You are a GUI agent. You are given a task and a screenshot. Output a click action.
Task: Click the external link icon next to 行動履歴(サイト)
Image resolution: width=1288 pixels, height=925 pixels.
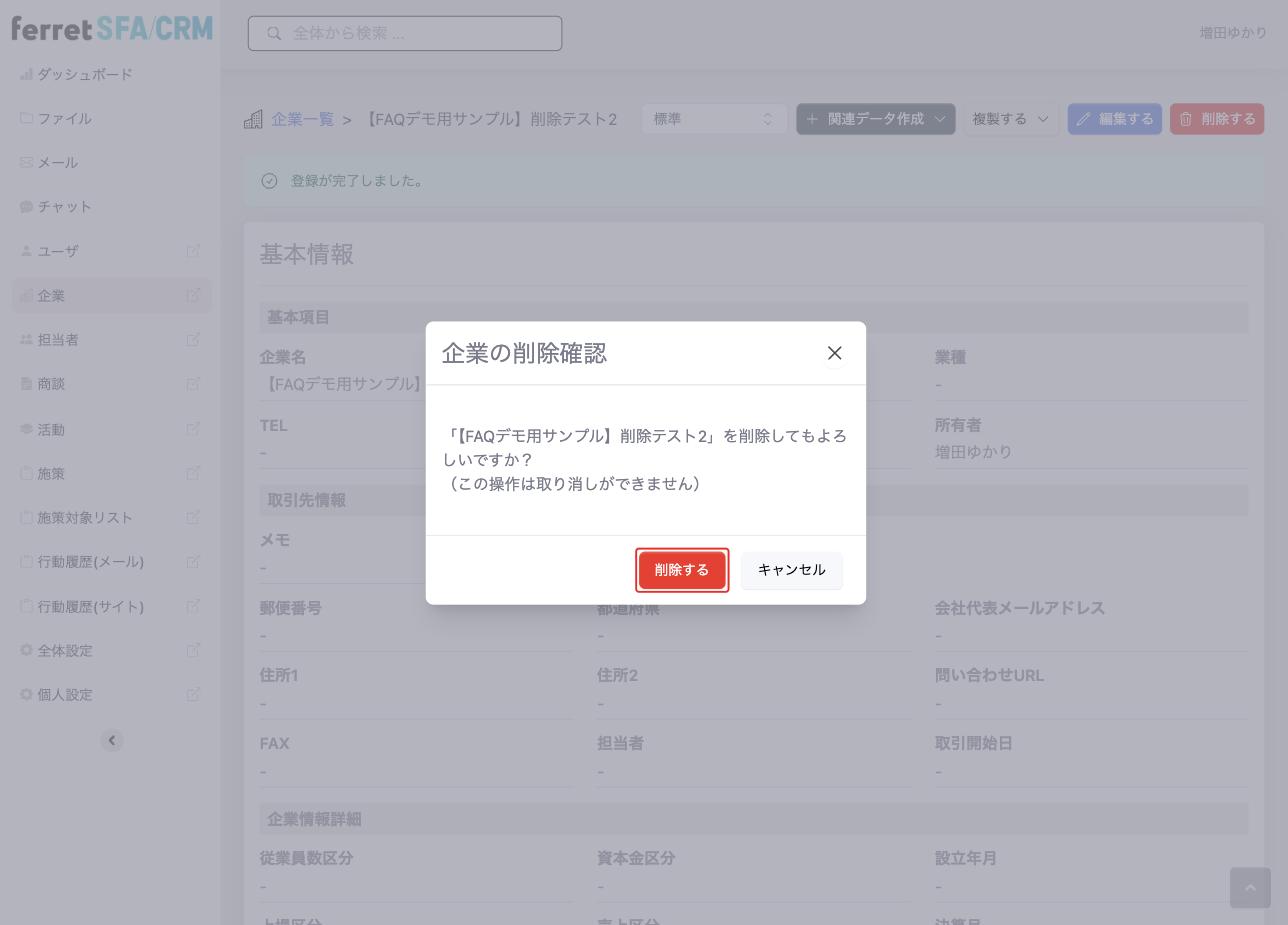coord(194,606)
